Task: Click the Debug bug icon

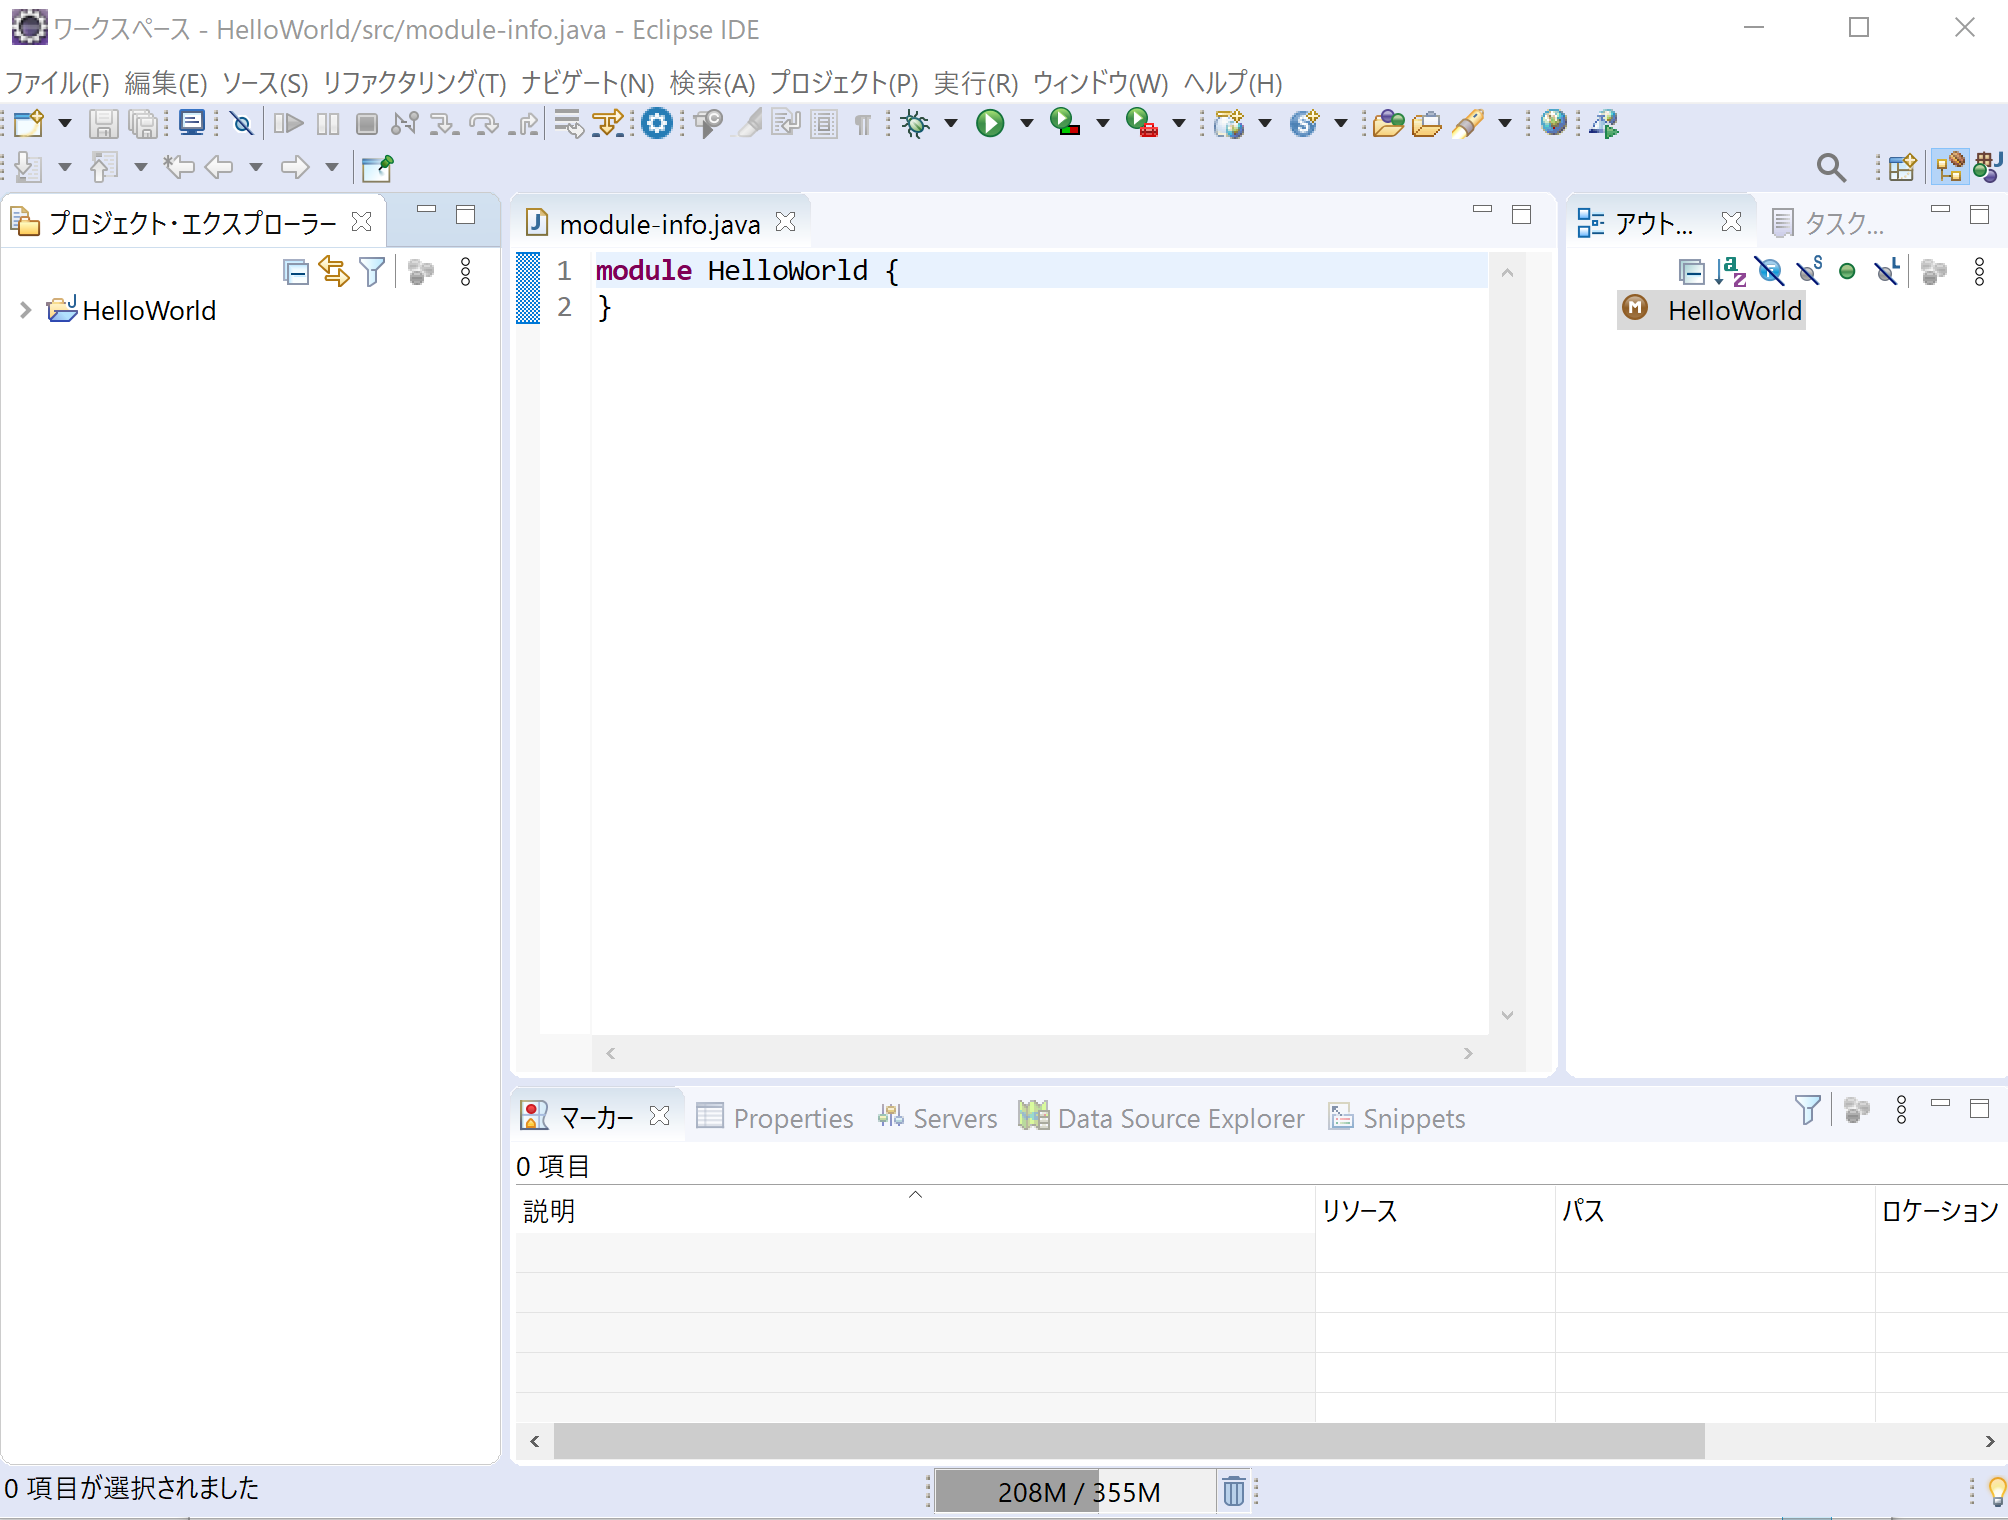Action: pyautogui.click(x=915, y=123)
